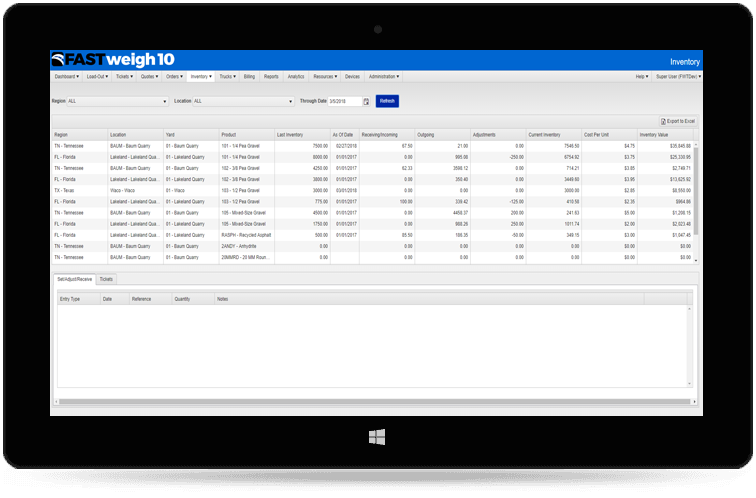Sort by the Product column header
756x498 pixels.
pyautogui.click(x=247, y=135)
